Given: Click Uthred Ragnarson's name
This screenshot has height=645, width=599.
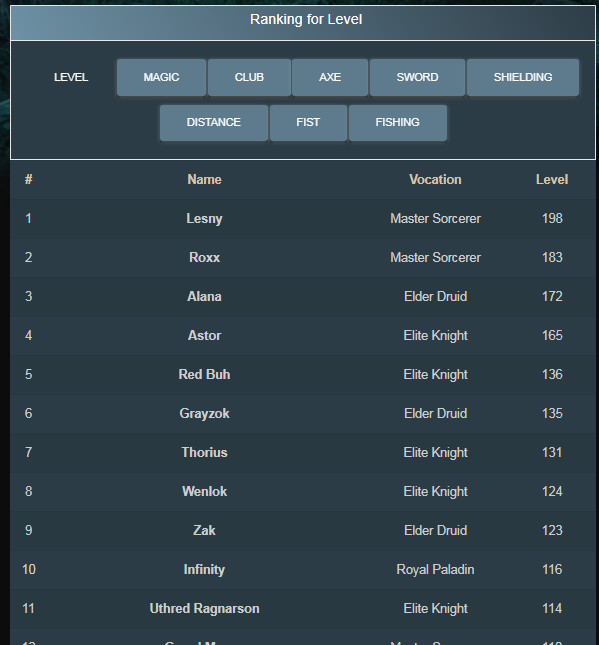Looking at the screenshot, I should tap(204, 609).
